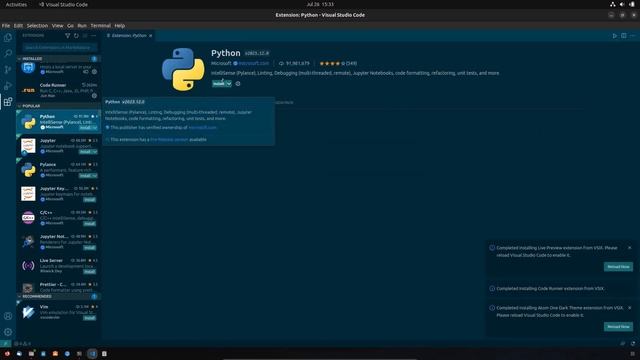The width and height of the screenshot is (640, 360).
Task: Open the Pre-Release version link in hover
Action: 169,140
